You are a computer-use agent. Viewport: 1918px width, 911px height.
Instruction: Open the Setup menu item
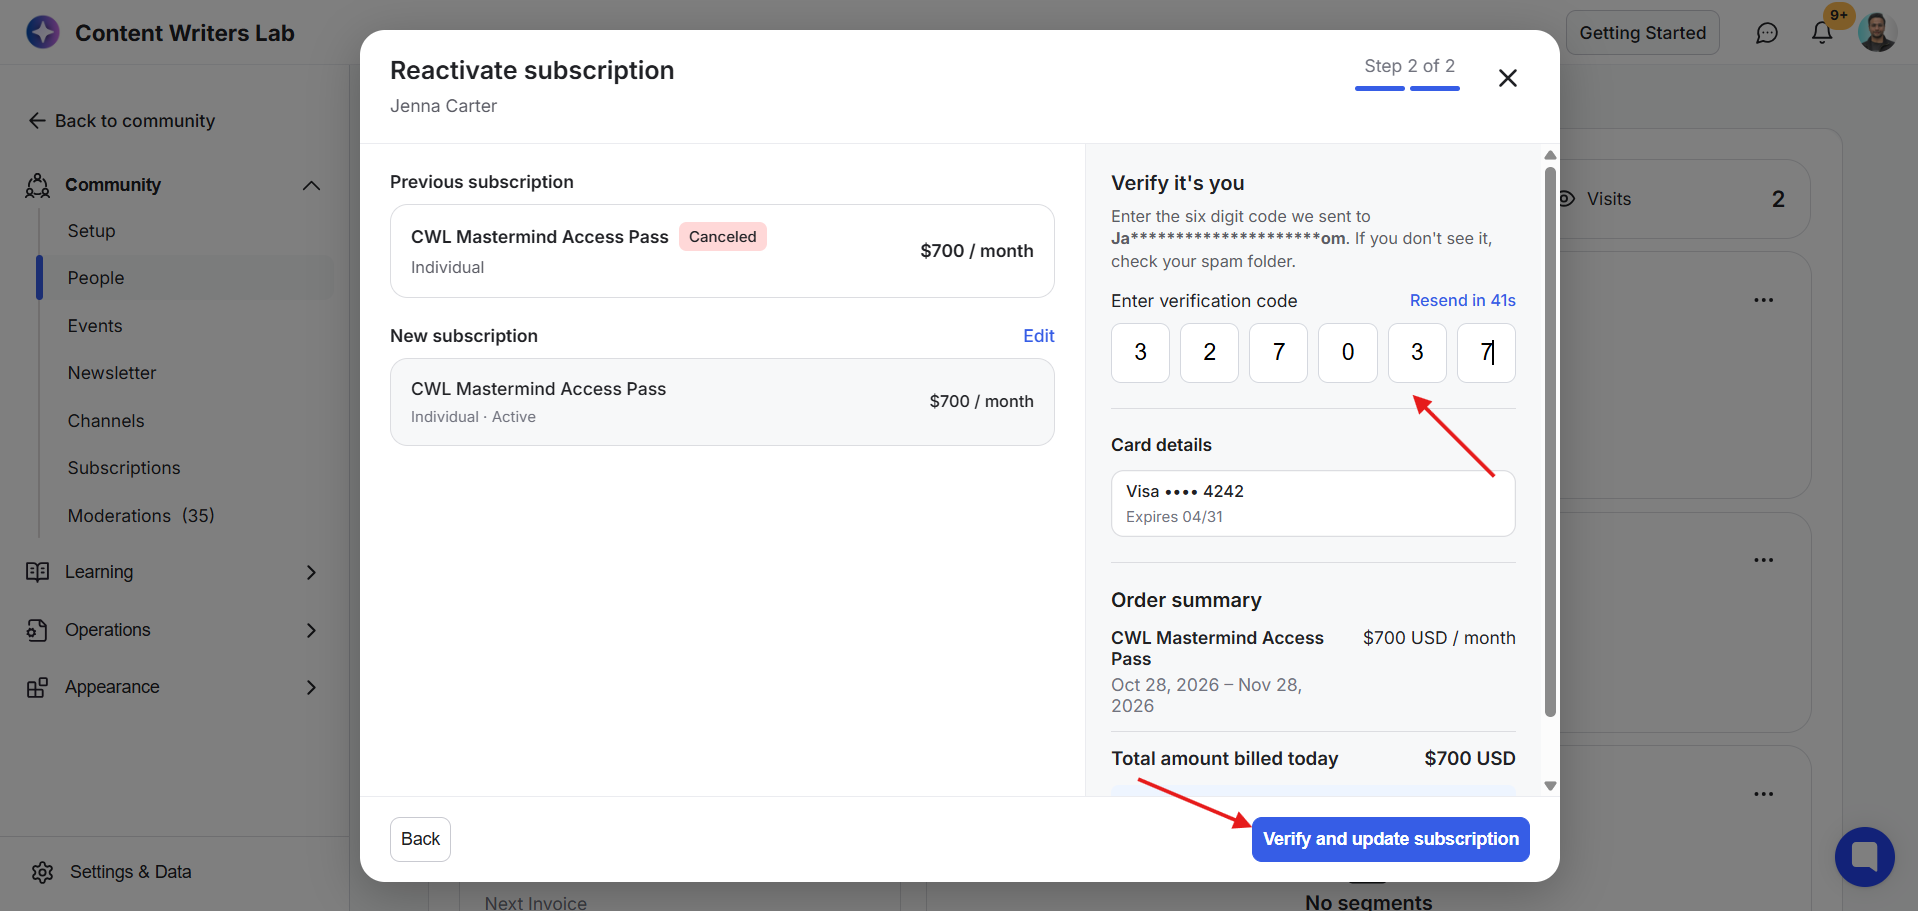coord(91,231)
